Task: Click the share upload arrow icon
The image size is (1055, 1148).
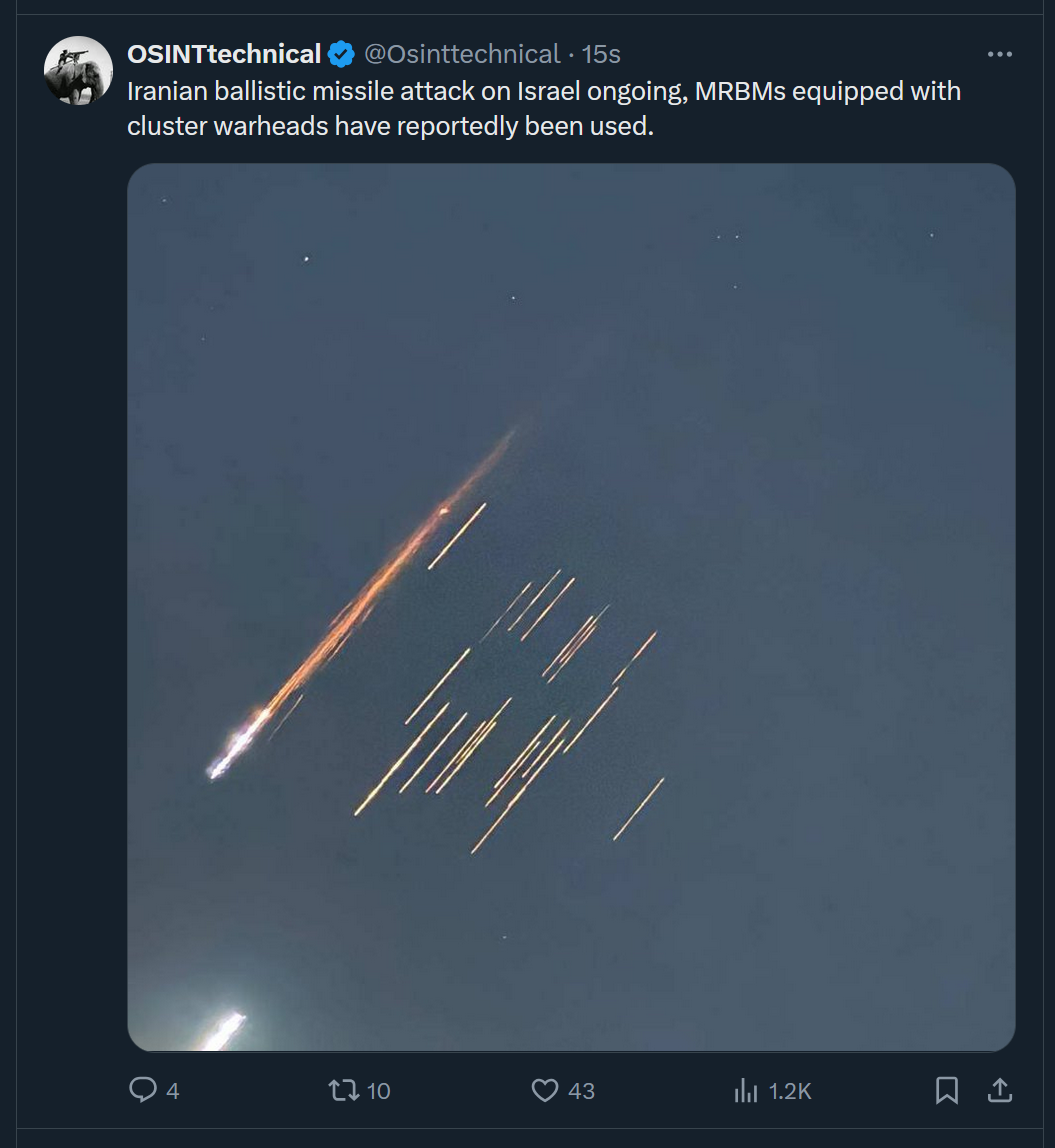Action: [x=999, y=1089]
